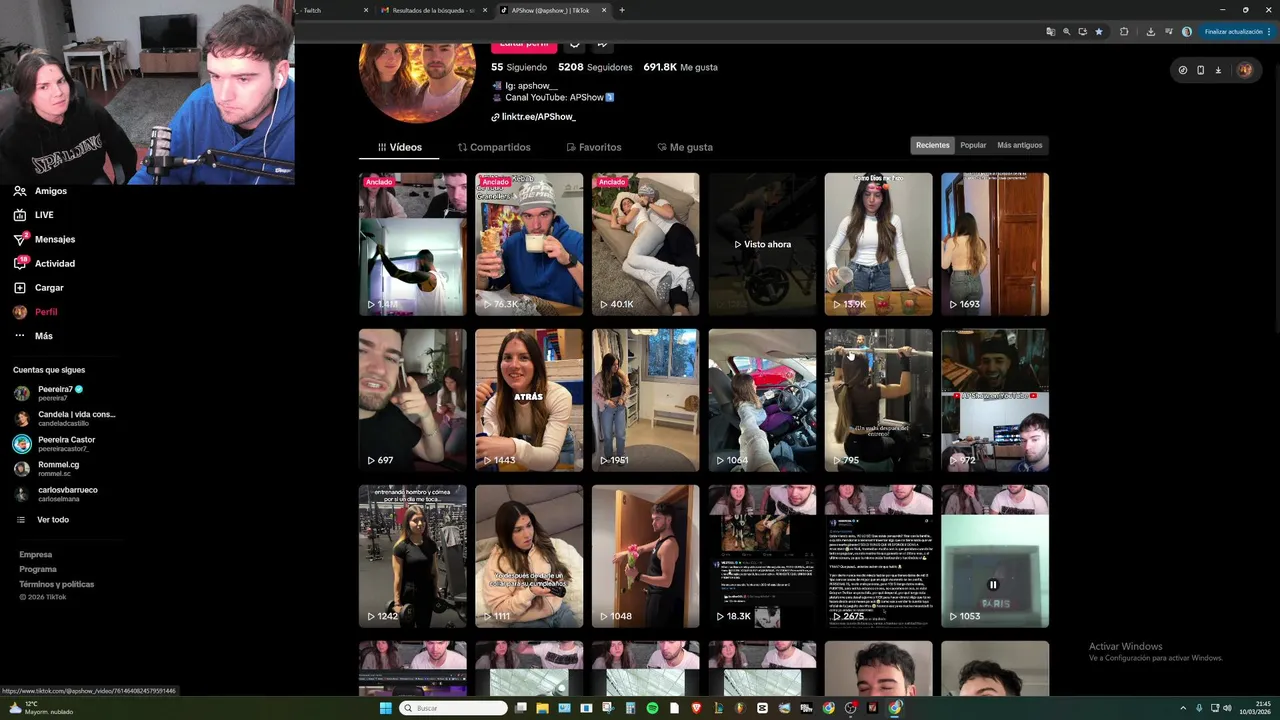Click TikTok phone app icon in top pill
Viewport: 1280px width, 720px height.
point(1200,70)
